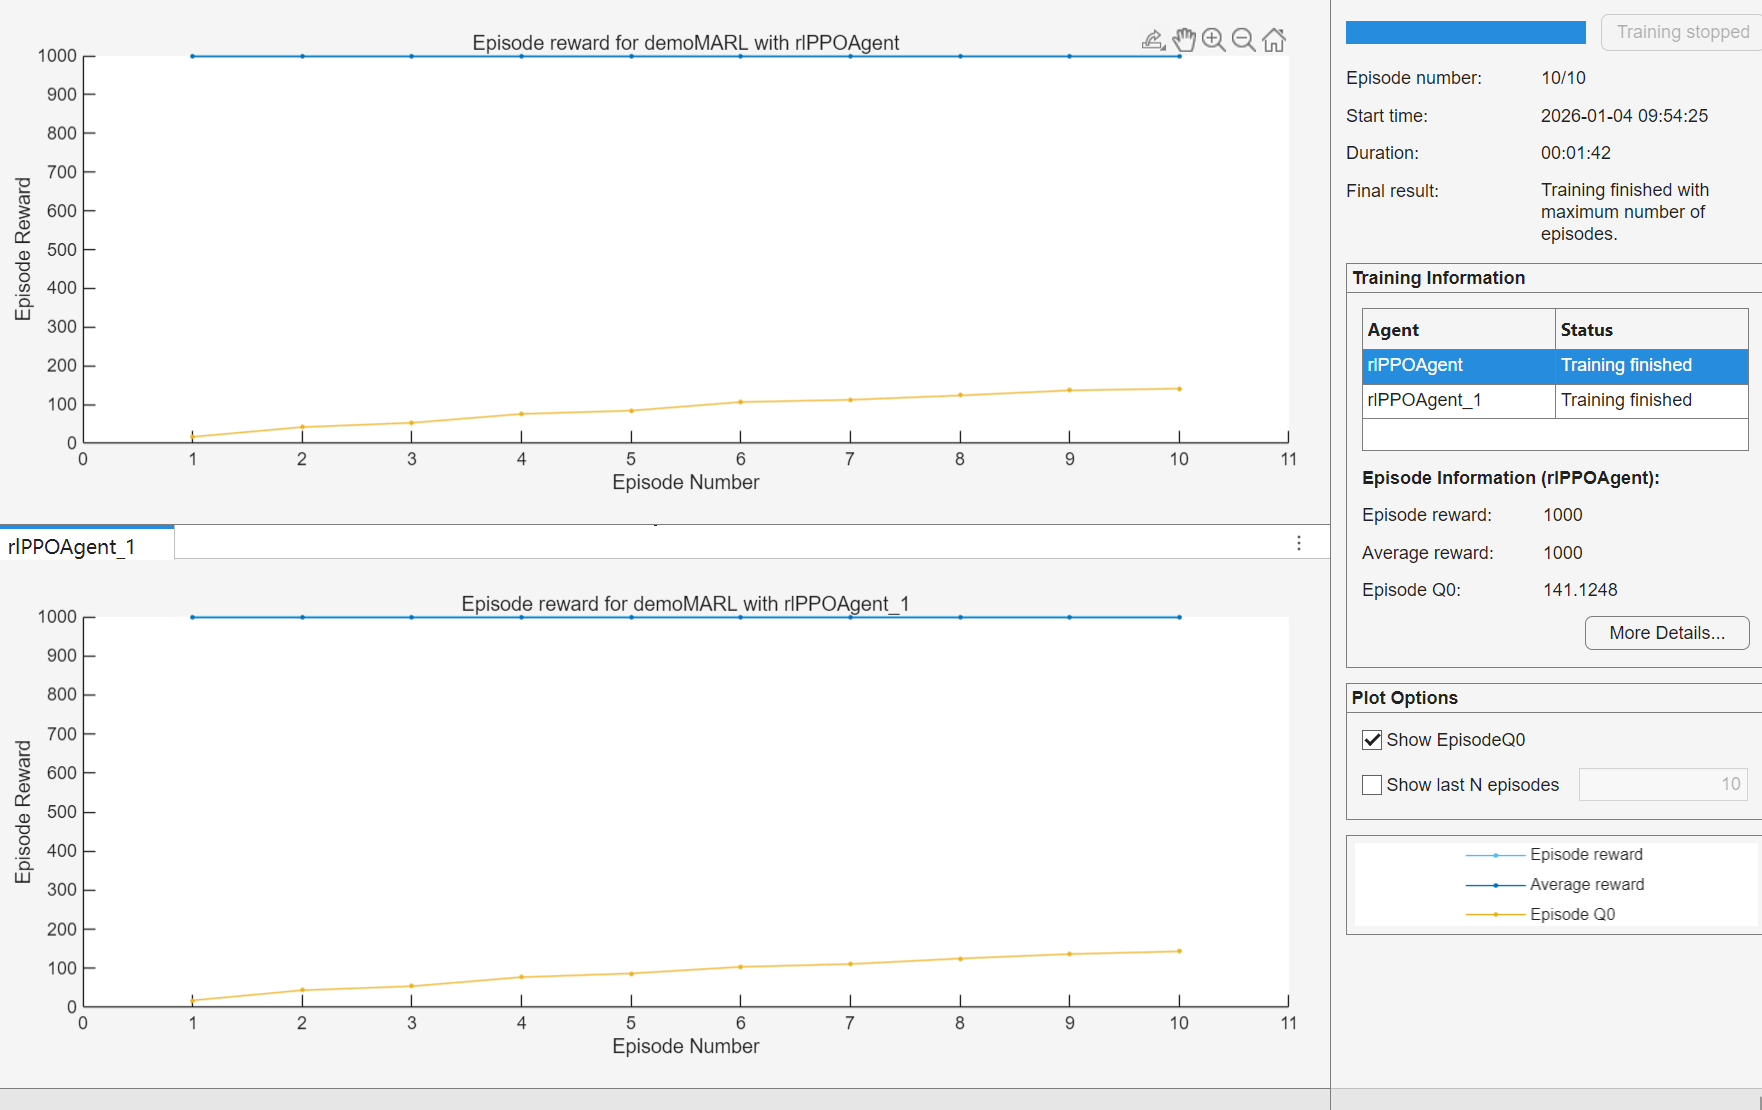This screenshot has height=1110, width=1762.
Task: Toggle the Show EpisodeQ0 checkbox
Action: point(1372,740)
